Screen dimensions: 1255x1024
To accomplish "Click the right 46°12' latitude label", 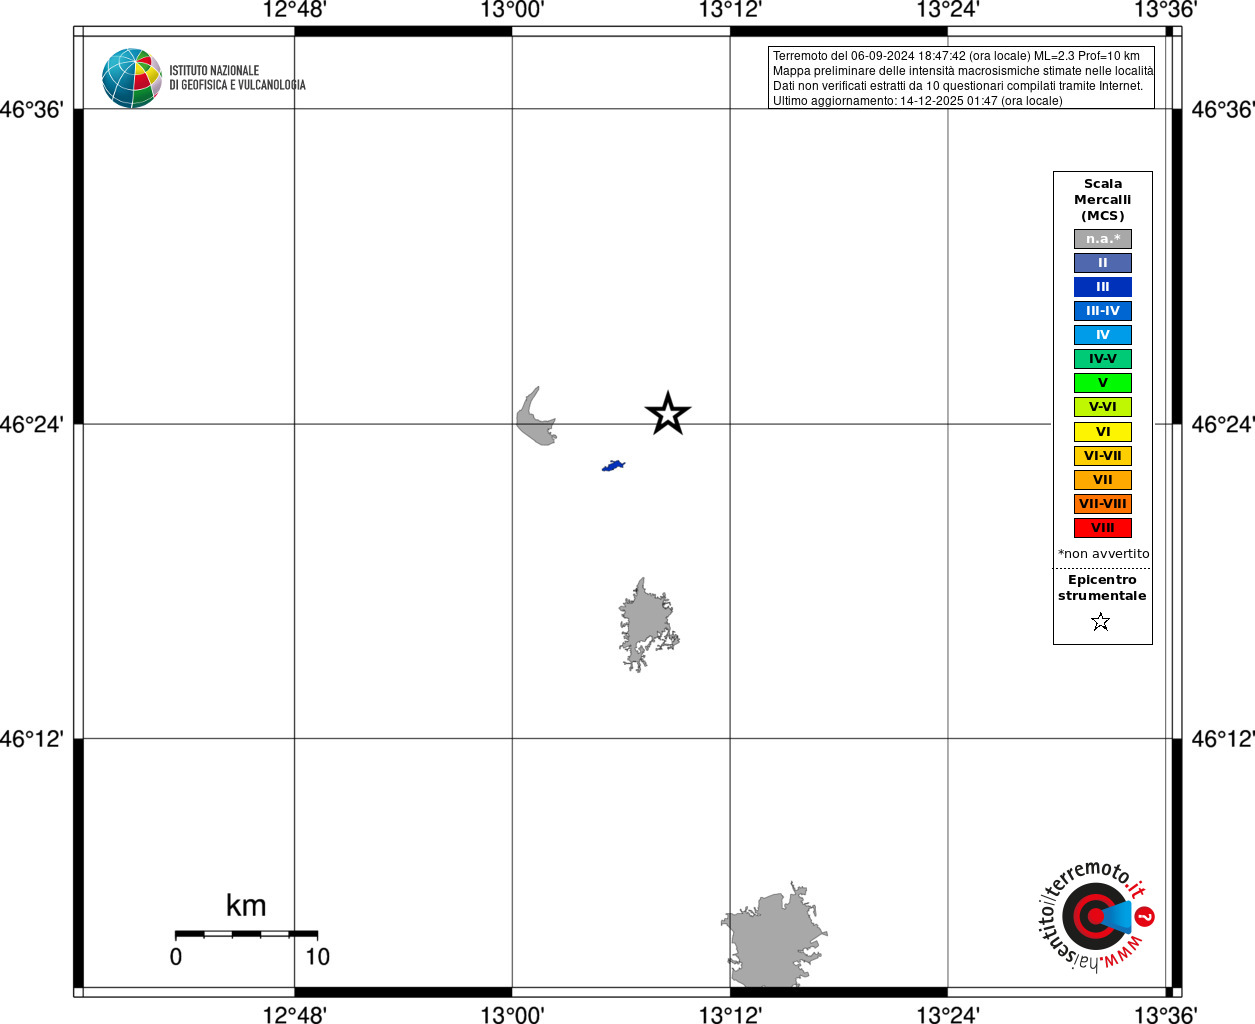I will point(1223,739).
